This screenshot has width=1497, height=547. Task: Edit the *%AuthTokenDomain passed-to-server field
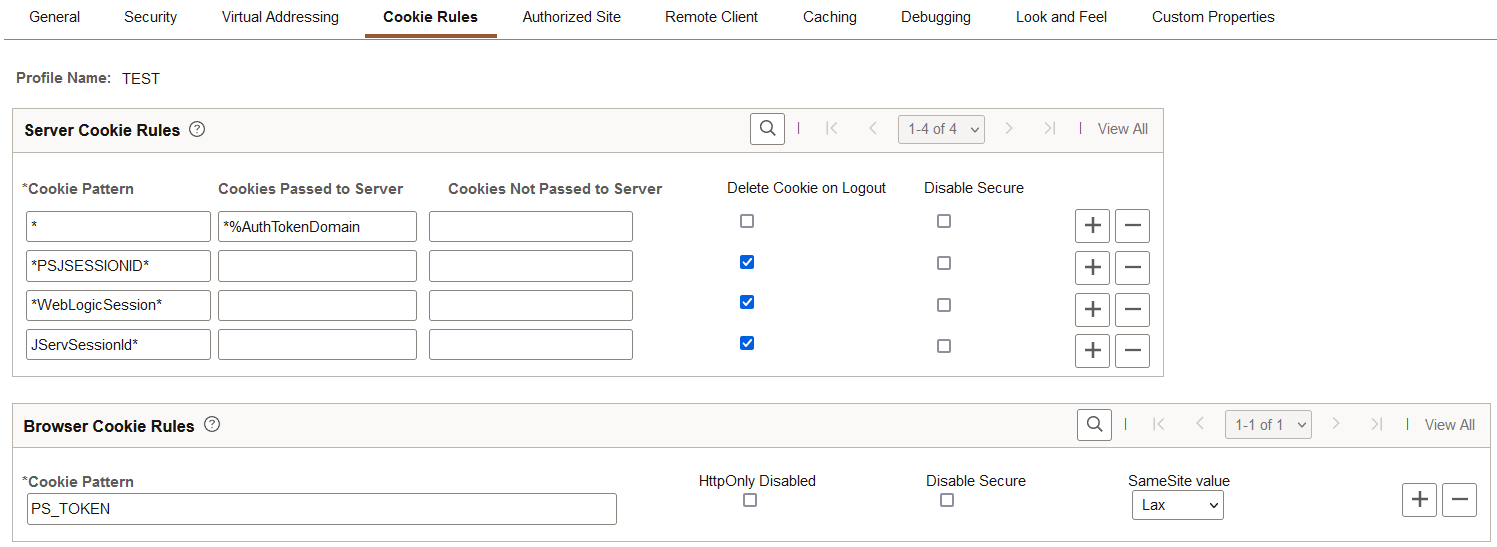317,226
